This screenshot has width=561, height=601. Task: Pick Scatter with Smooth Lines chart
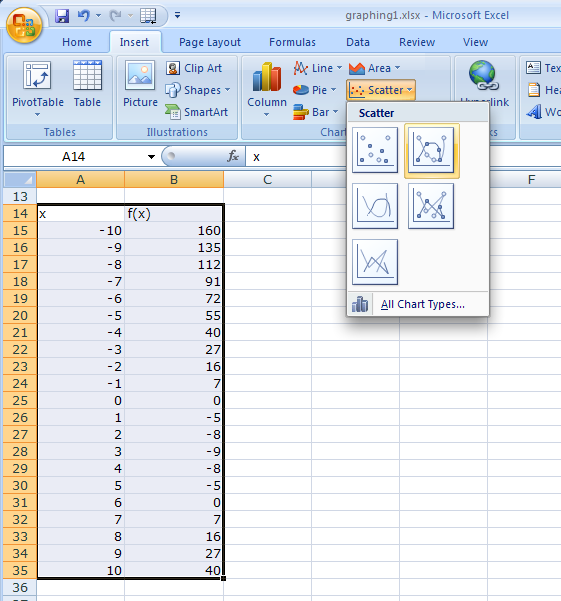click(x=375, y=206)
